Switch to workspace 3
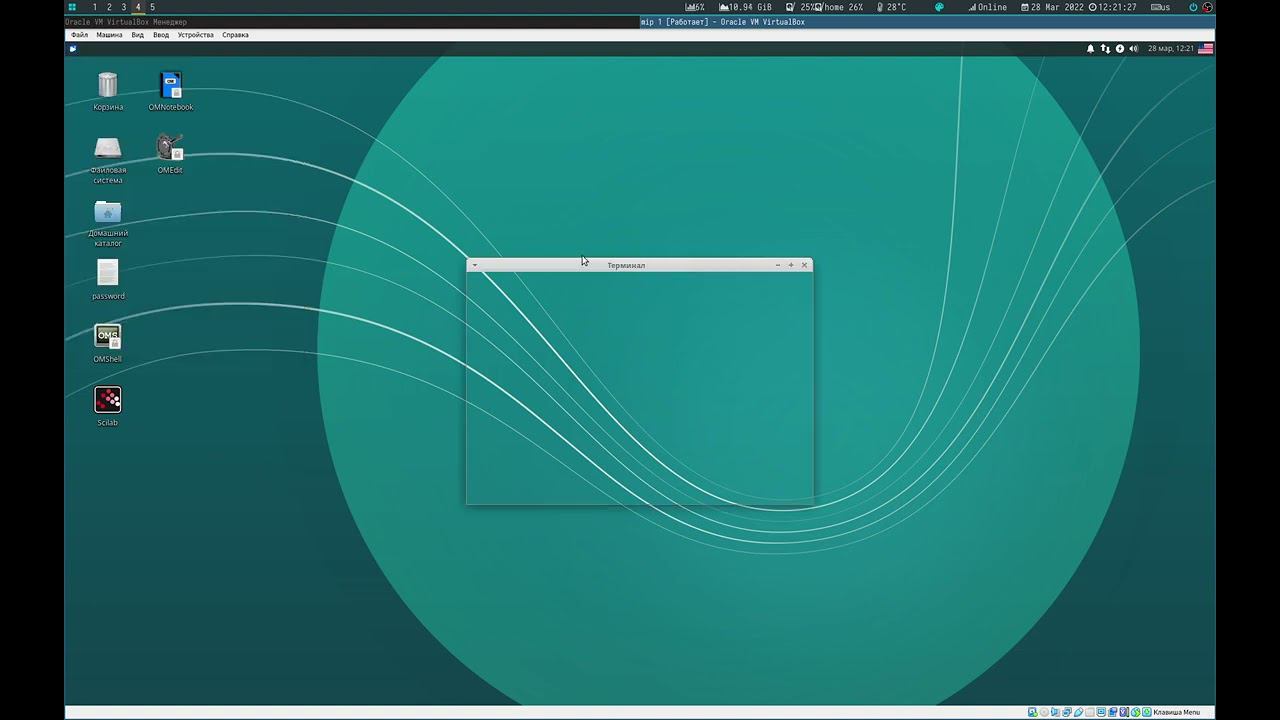This screenshot has width=1280, height=720. (124, 7)
